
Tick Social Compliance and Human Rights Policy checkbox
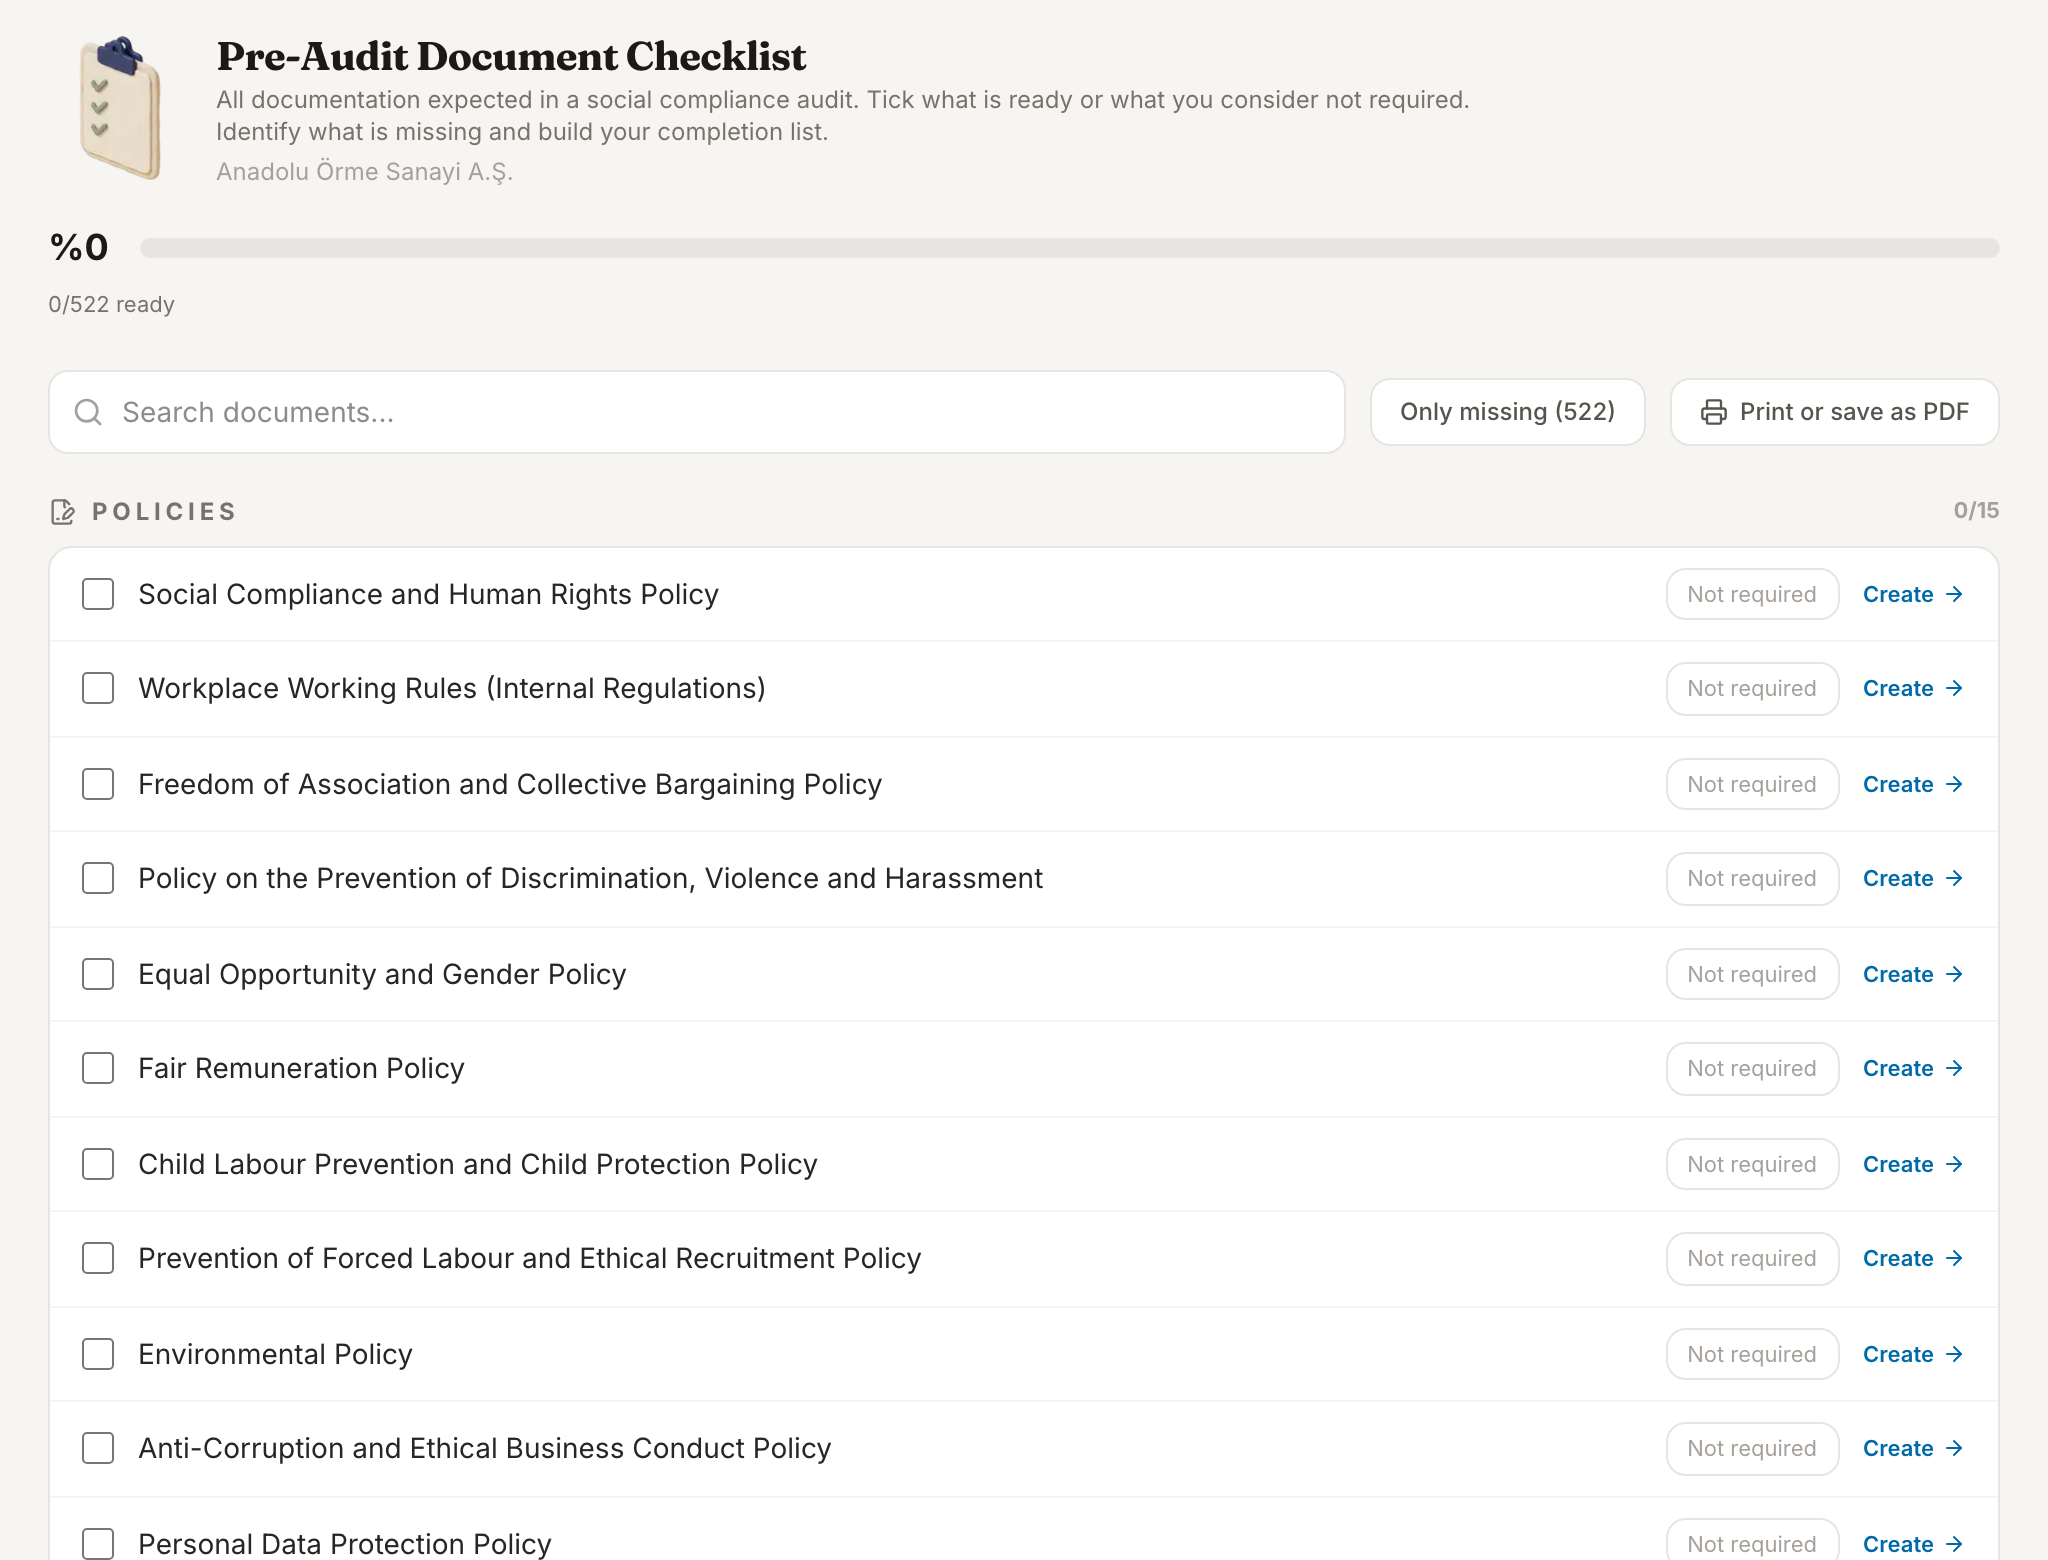coord(98,594)
